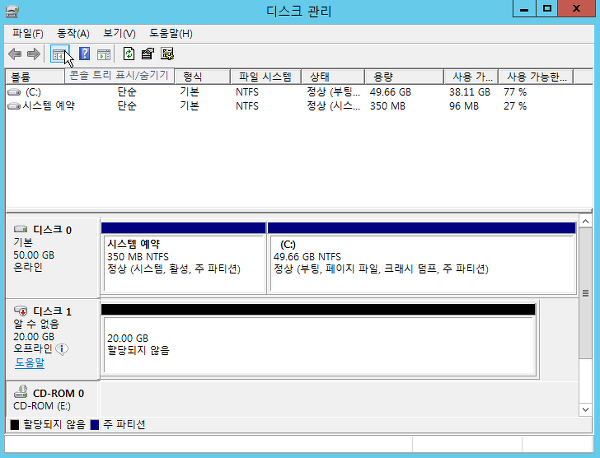Click the 38.11 GB free space cell
The image size is (600, 458).
(x=470, y=92)
